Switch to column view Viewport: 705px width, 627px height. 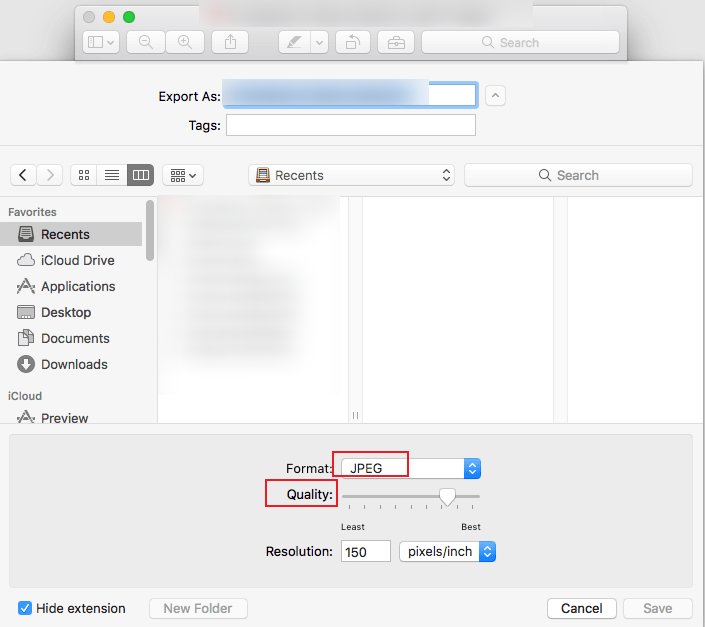click(x=141, y=175)
